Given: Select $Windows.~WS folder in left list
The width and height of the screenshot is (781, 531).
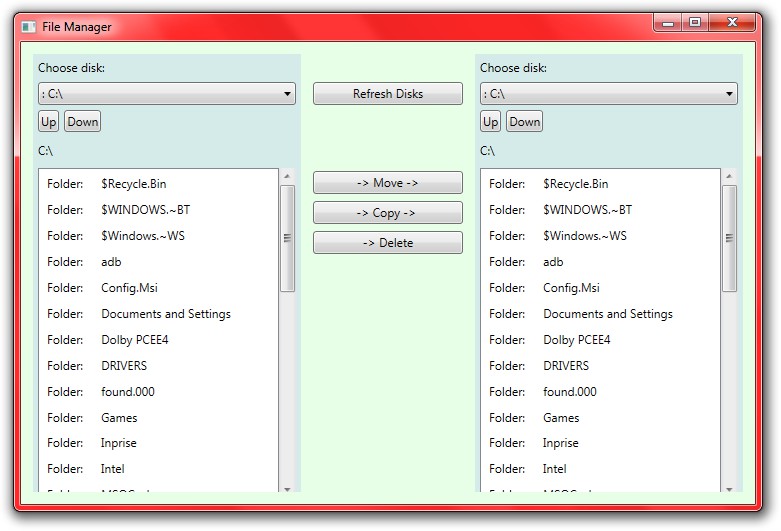Looking at the screenshot, I should pyautogui.click(x=158, y=236).
